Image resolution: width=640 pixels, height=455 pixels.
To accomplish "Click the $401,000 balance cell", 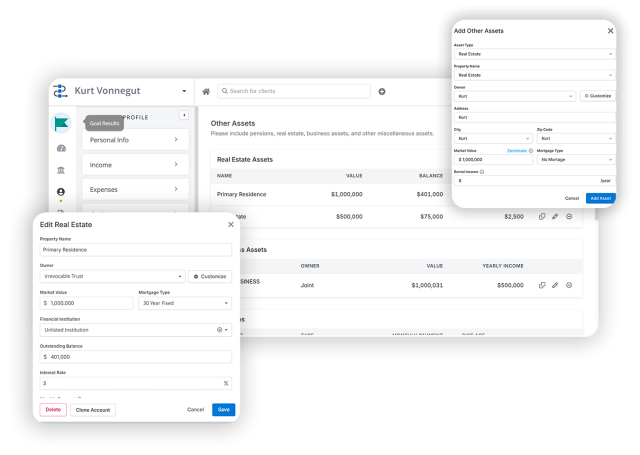I will [430, 194].
